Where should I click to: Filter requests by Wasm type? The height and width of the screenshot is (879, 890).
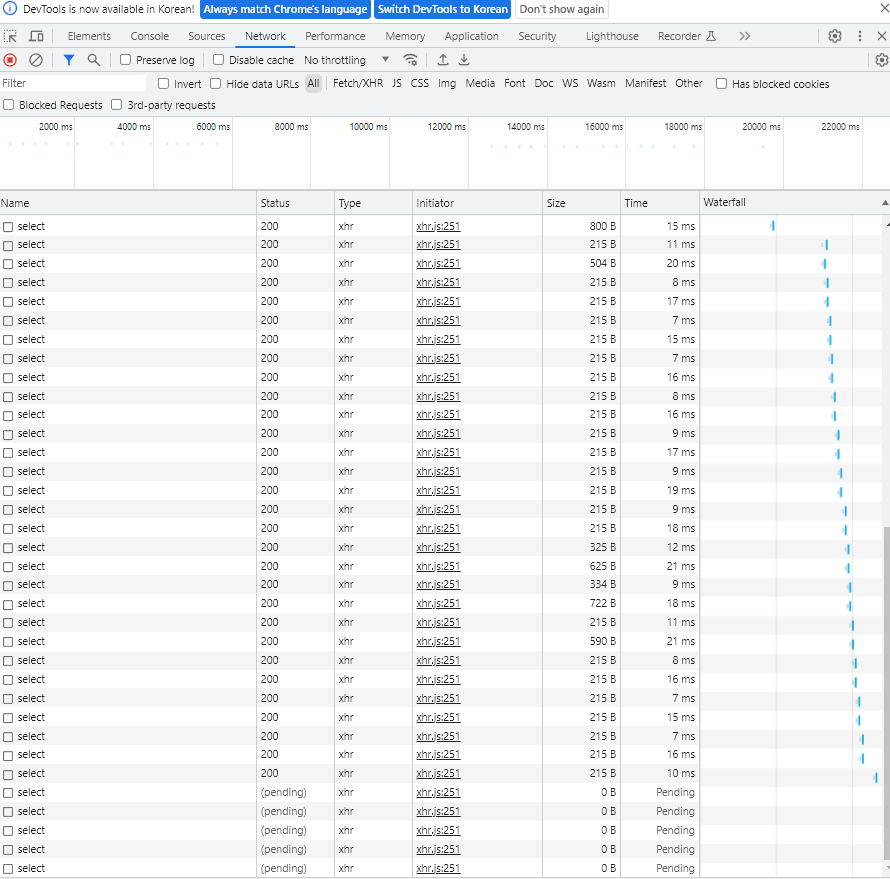[601, 83]
